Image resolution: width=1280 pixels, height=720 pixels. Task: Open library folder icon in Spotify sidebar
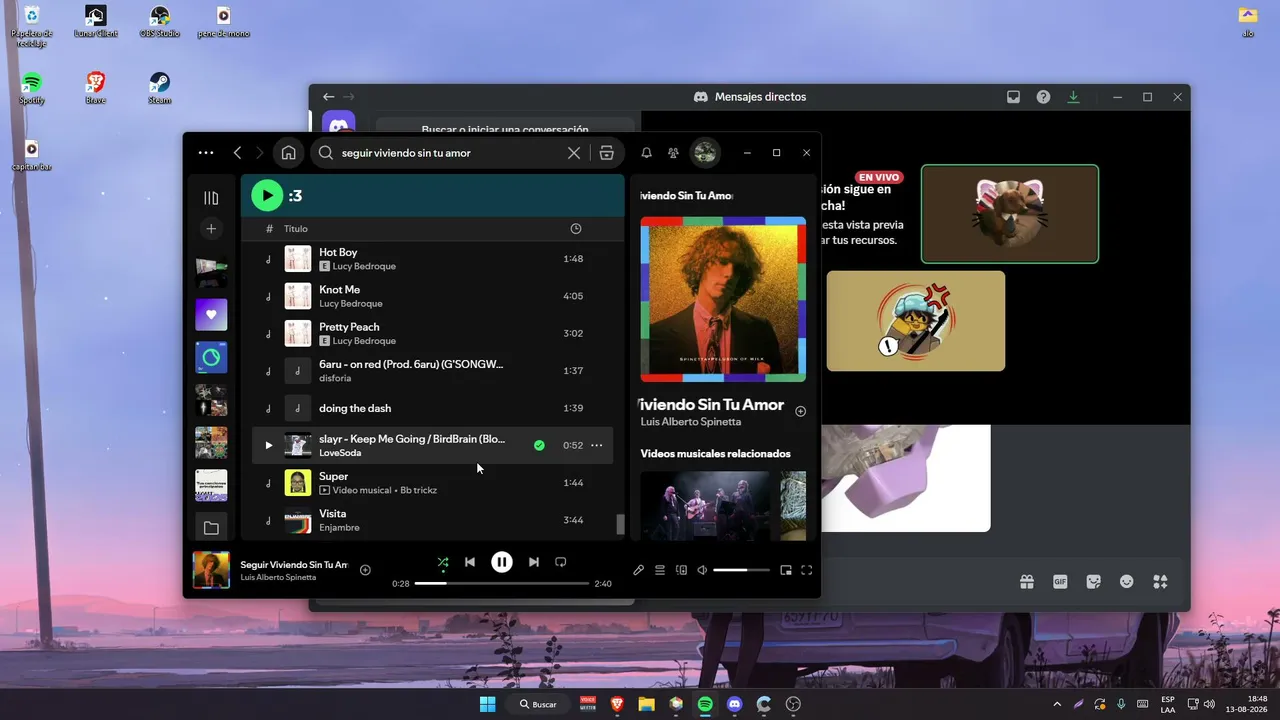point(211,528)
